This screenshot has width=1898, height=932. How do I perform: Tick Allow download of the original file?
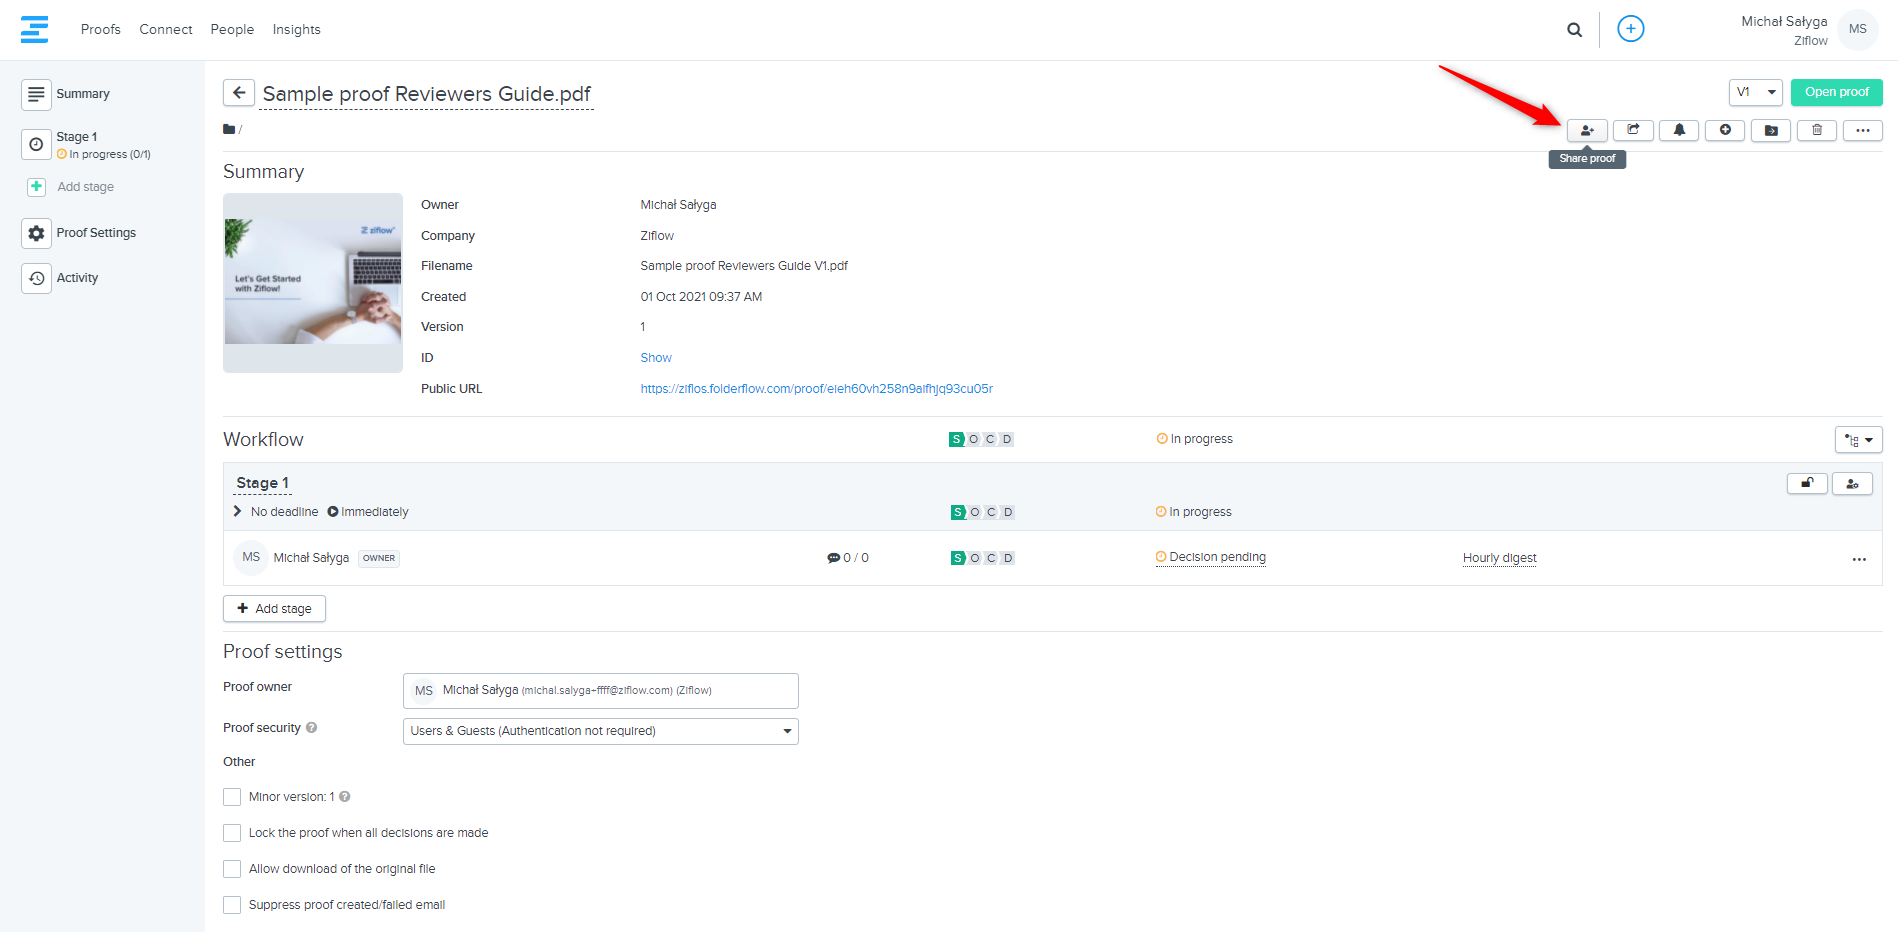pos(232,869)
